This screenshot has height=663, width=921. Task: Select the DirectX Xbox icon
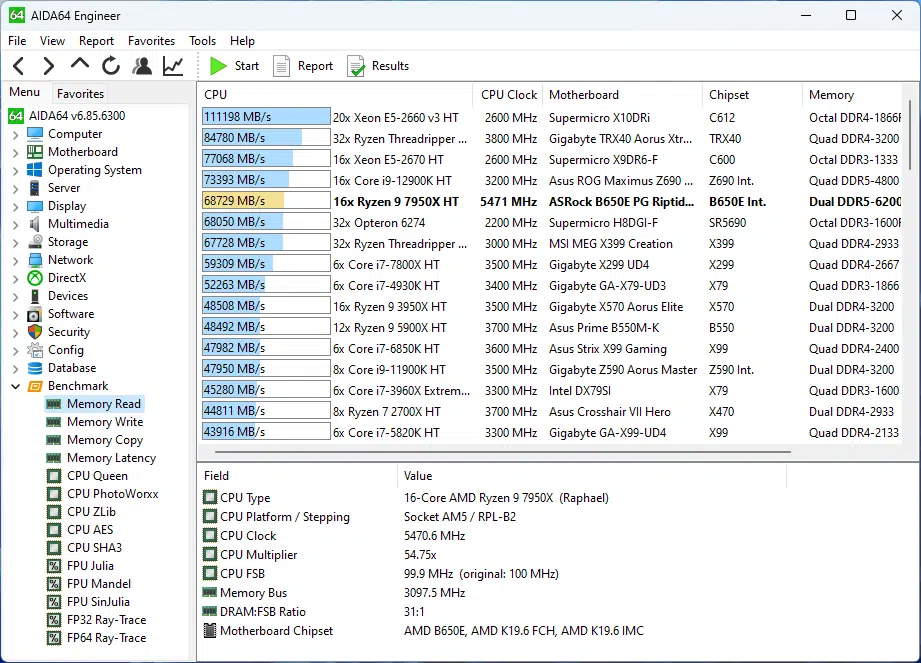tap(35, 278)
